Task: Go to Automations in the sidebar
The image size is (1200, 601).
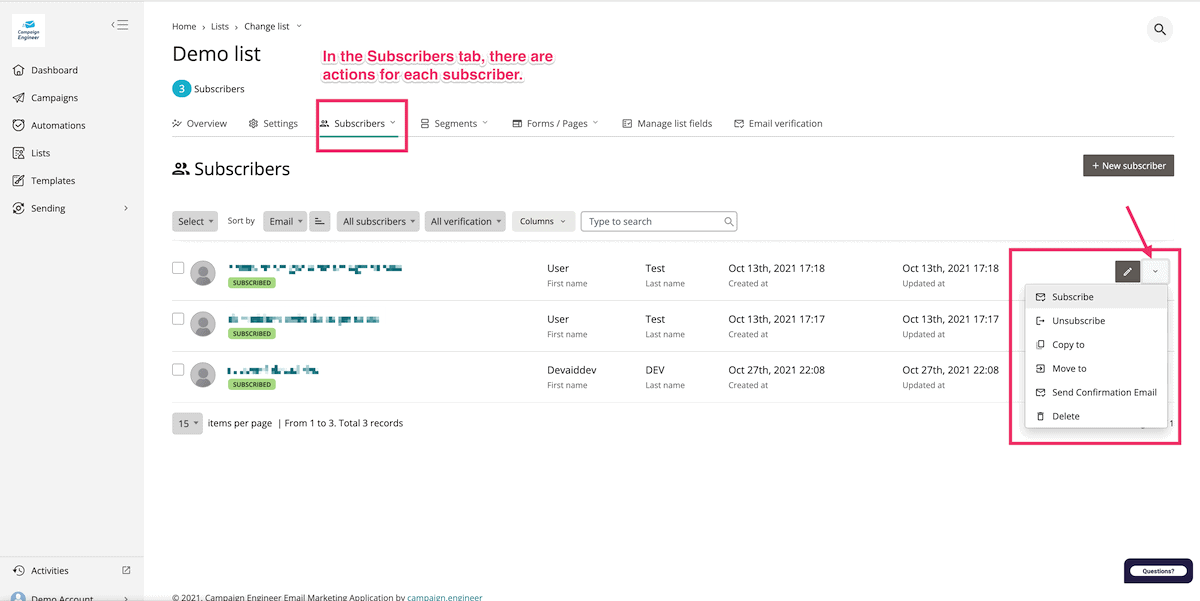Action: click(x=58, y=125)
